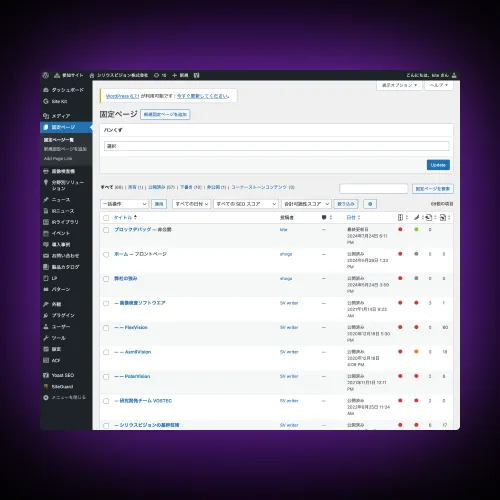Open ダッシュボード in the sidebar menu
This screenshot has height=500, width=500.
tap(64, 90)
